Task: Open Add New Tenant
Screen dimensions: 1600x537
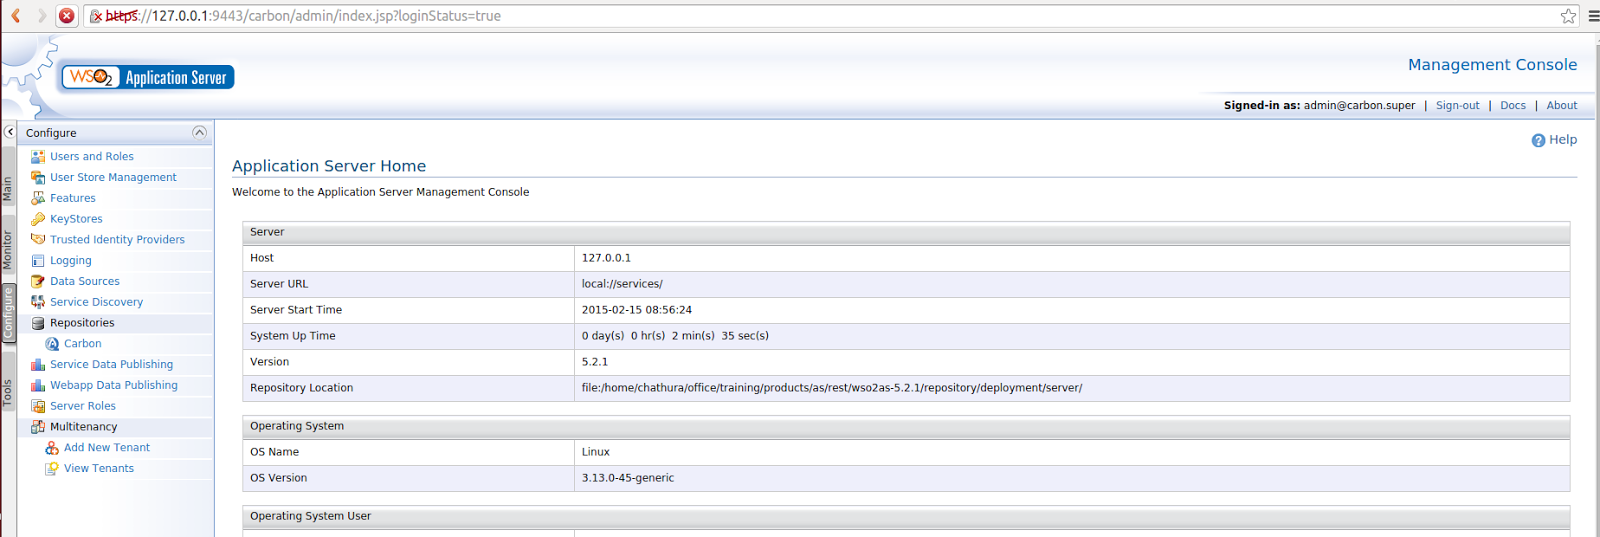Action: pyautogui.click(x=107, y=447)
